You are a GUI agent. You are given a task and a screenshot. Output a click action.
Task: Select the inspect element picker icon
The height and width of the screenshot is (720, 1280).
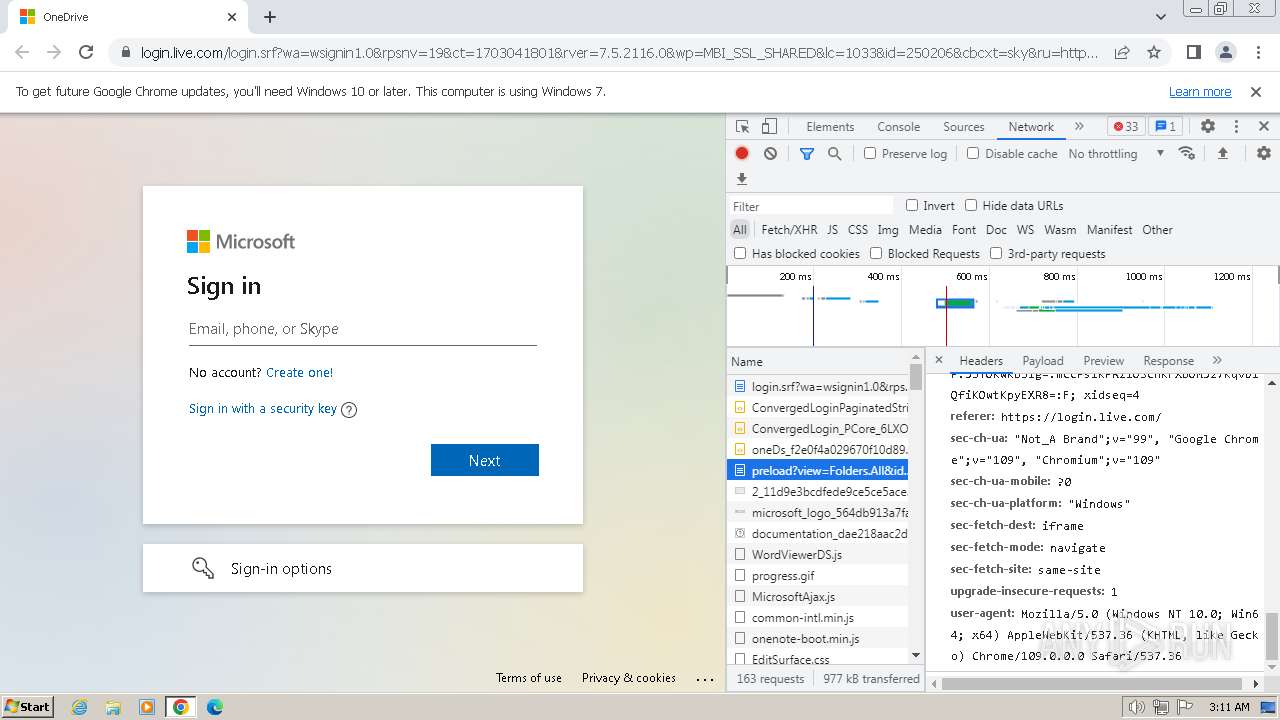[x=742, y=127]
